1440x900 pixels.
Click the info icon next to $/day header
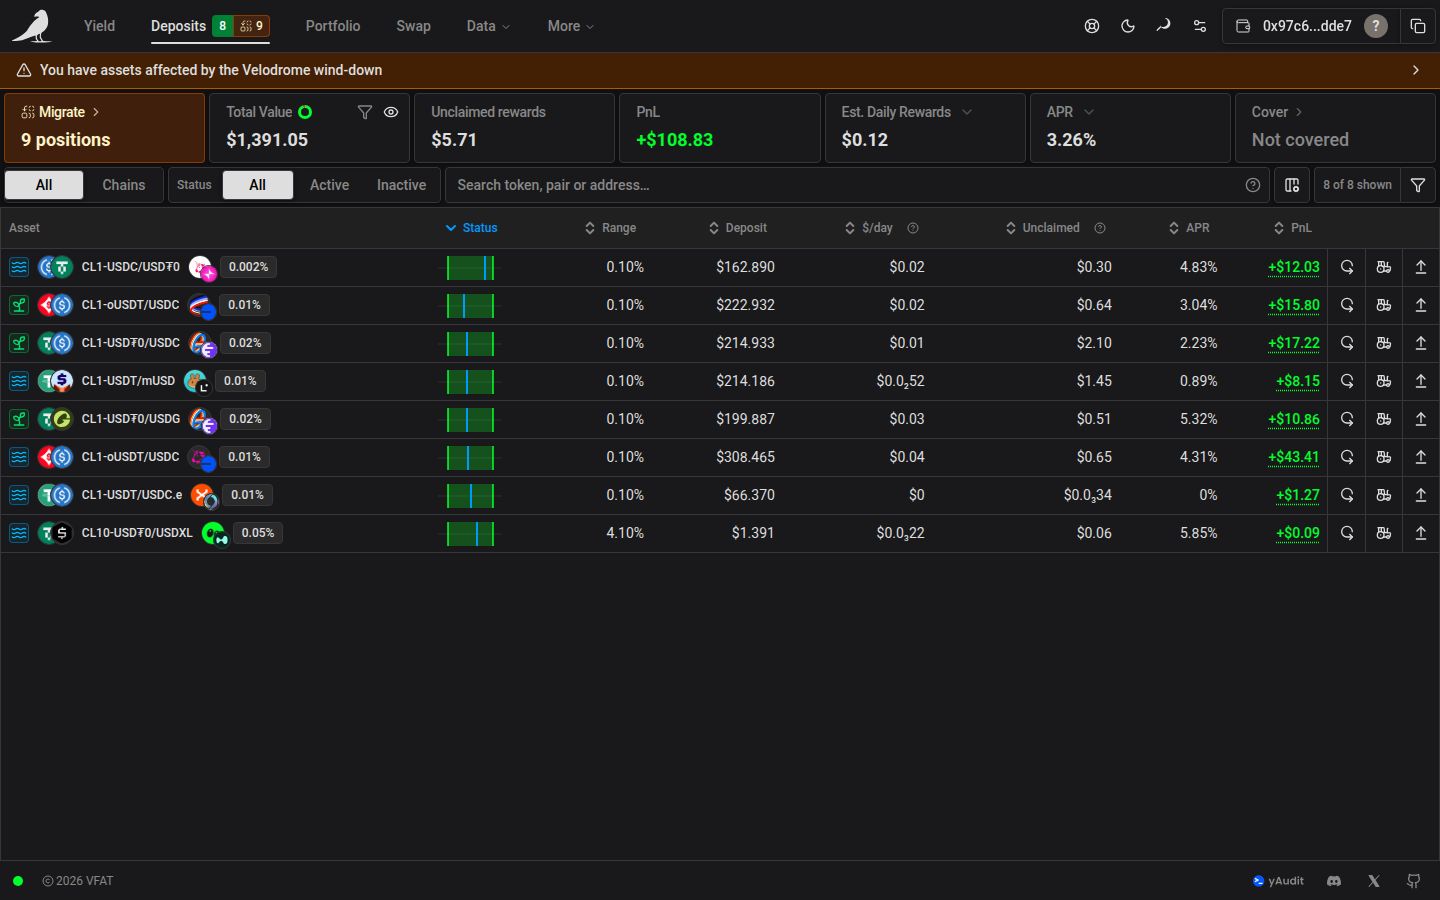pos(913,228)
